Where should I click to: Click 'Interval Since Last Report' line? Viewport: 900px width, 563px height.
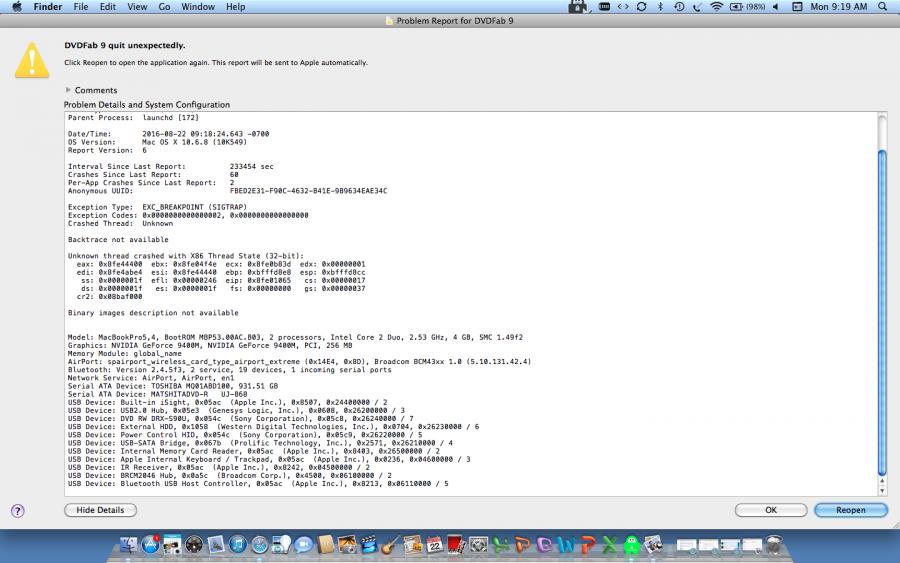tap(170, 166)
